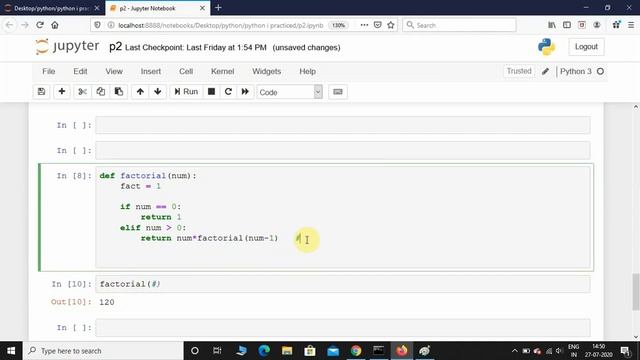Interrupt the kernel with stop icon

pos(211,92)
